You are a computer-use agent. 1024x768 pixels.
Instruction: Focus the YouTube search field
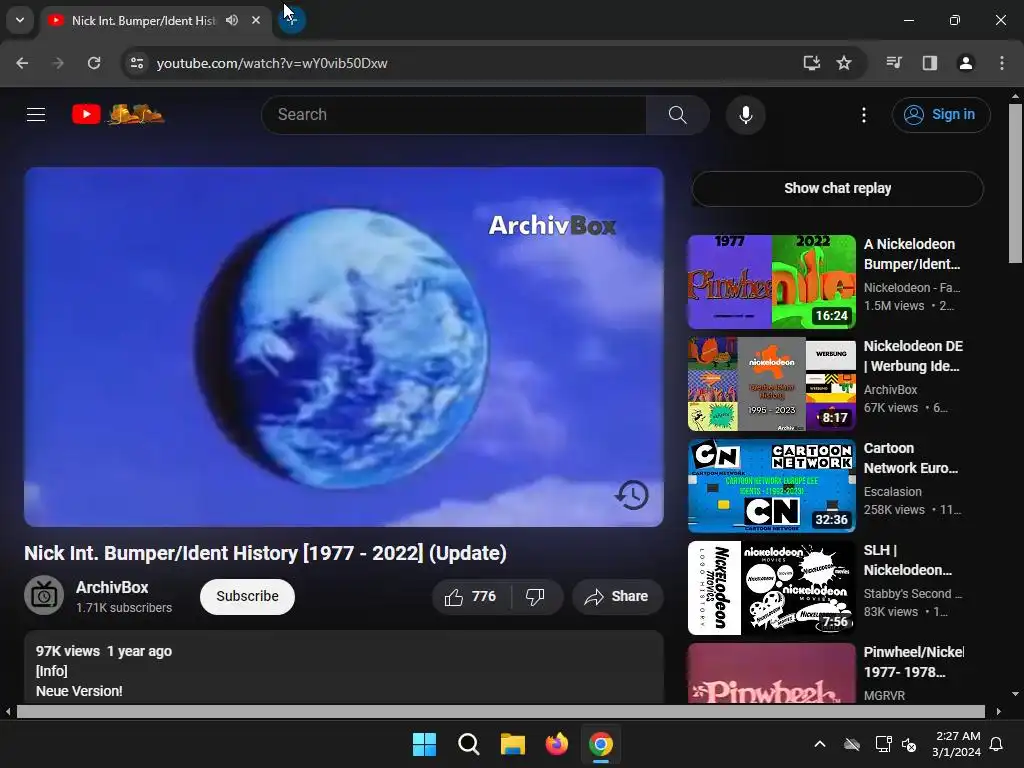[x=454, y=115]
